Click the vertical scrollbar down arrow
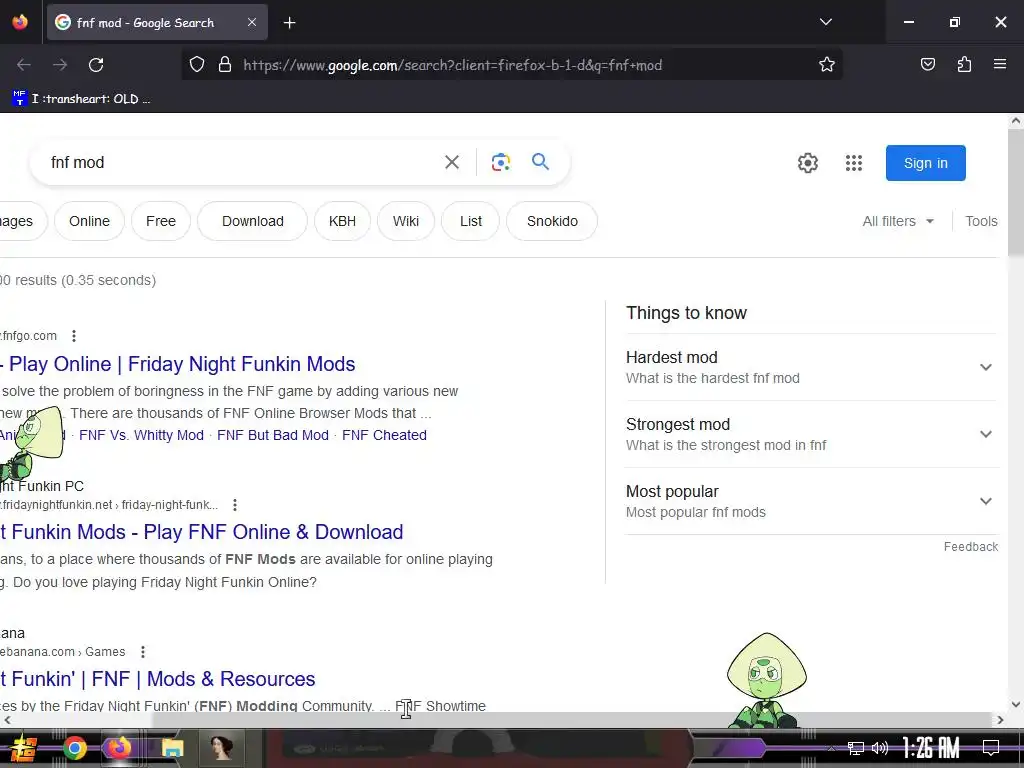 (1016, 704)
